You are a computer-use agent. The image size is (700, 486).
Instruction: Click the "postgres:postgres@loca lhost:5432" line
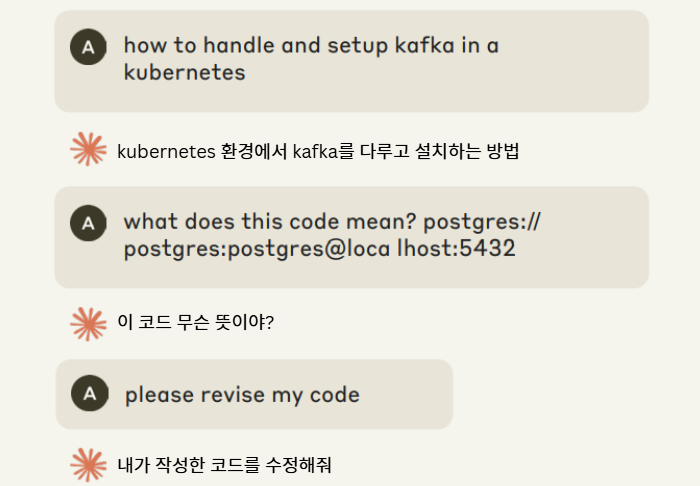(x=319, y=249)
